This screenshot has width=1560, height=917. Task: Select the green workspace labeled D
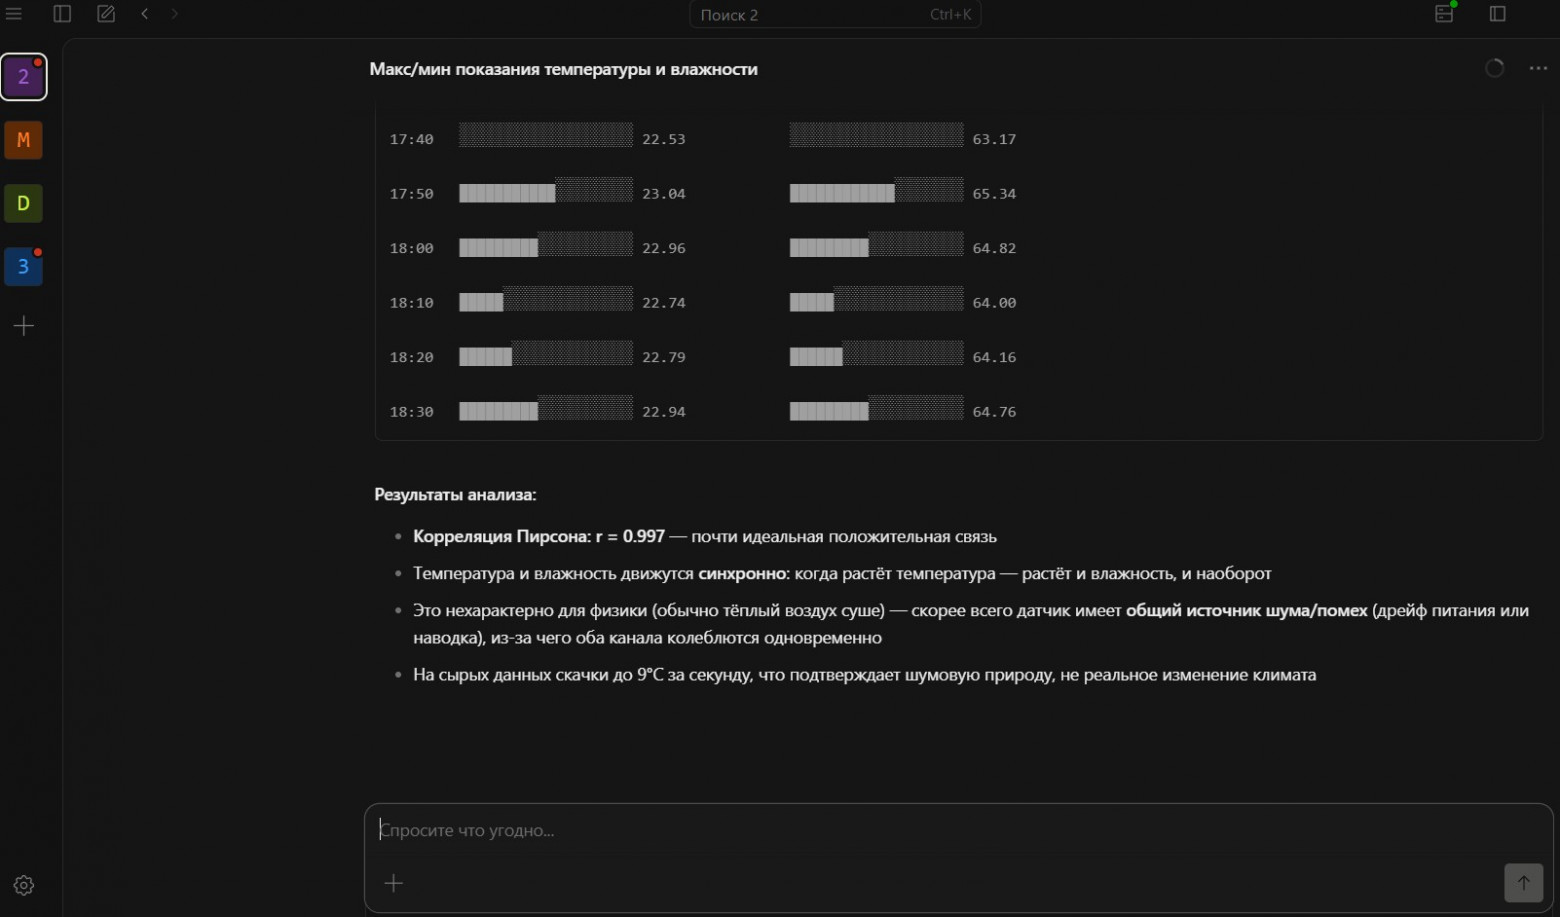click(x=23, y=203)
